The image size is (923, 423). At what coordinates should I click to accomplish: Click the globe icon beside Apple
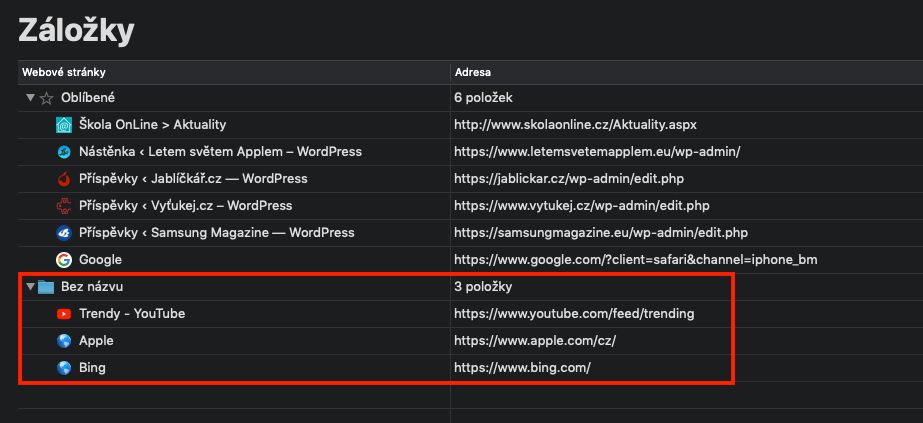(64, 341)
